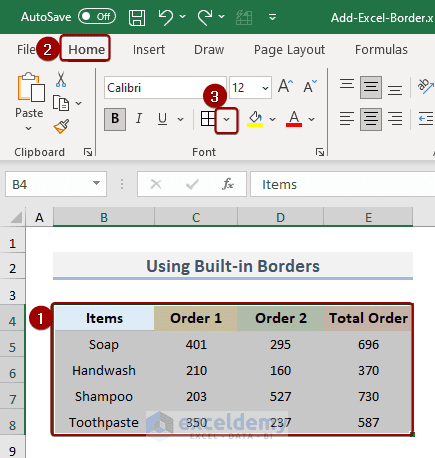Image resolution: width=435 pixels, height=458 pixels.
Task: Click Align Right icon
Action: 395,119
